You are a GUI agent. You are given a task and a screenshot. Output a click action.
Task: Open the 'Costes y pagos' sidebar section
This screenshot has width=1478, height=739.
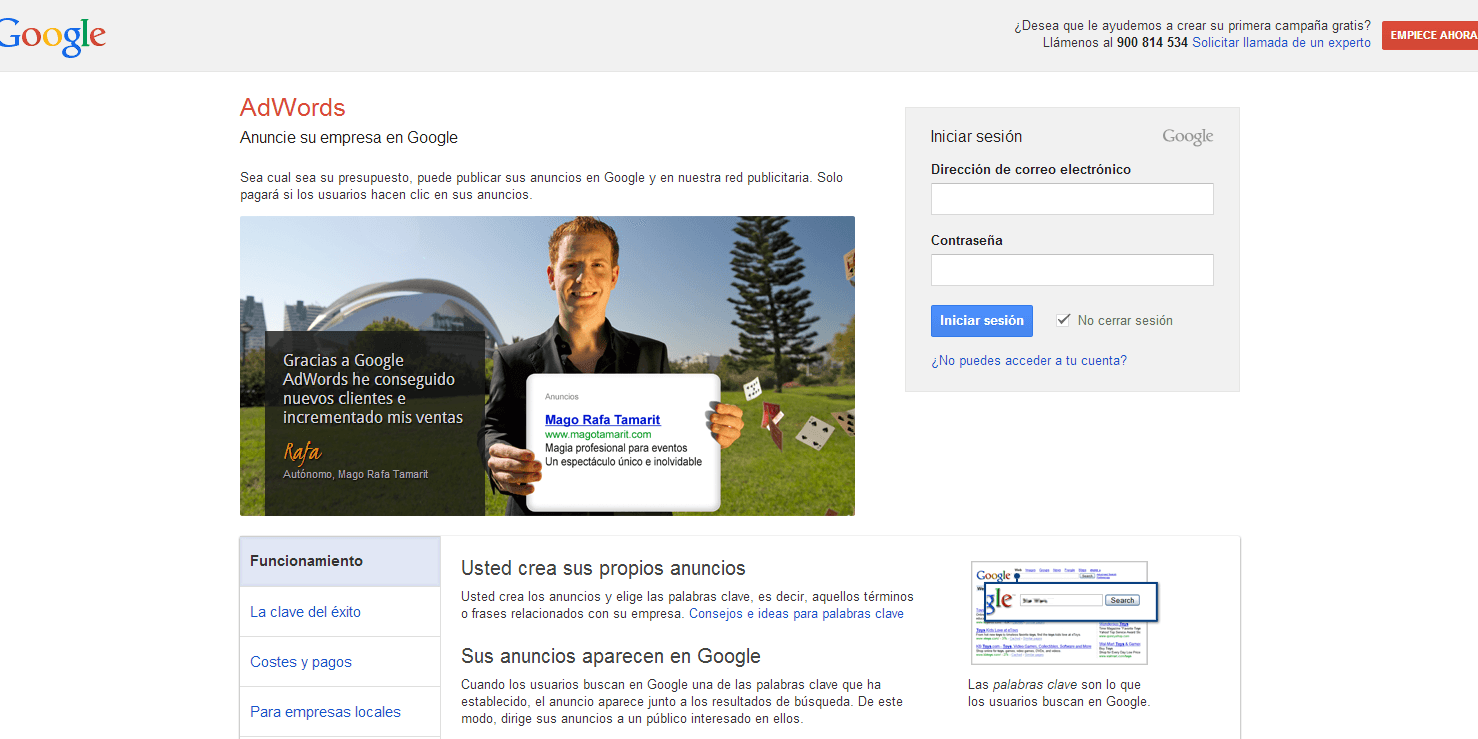tap(300, 661)
